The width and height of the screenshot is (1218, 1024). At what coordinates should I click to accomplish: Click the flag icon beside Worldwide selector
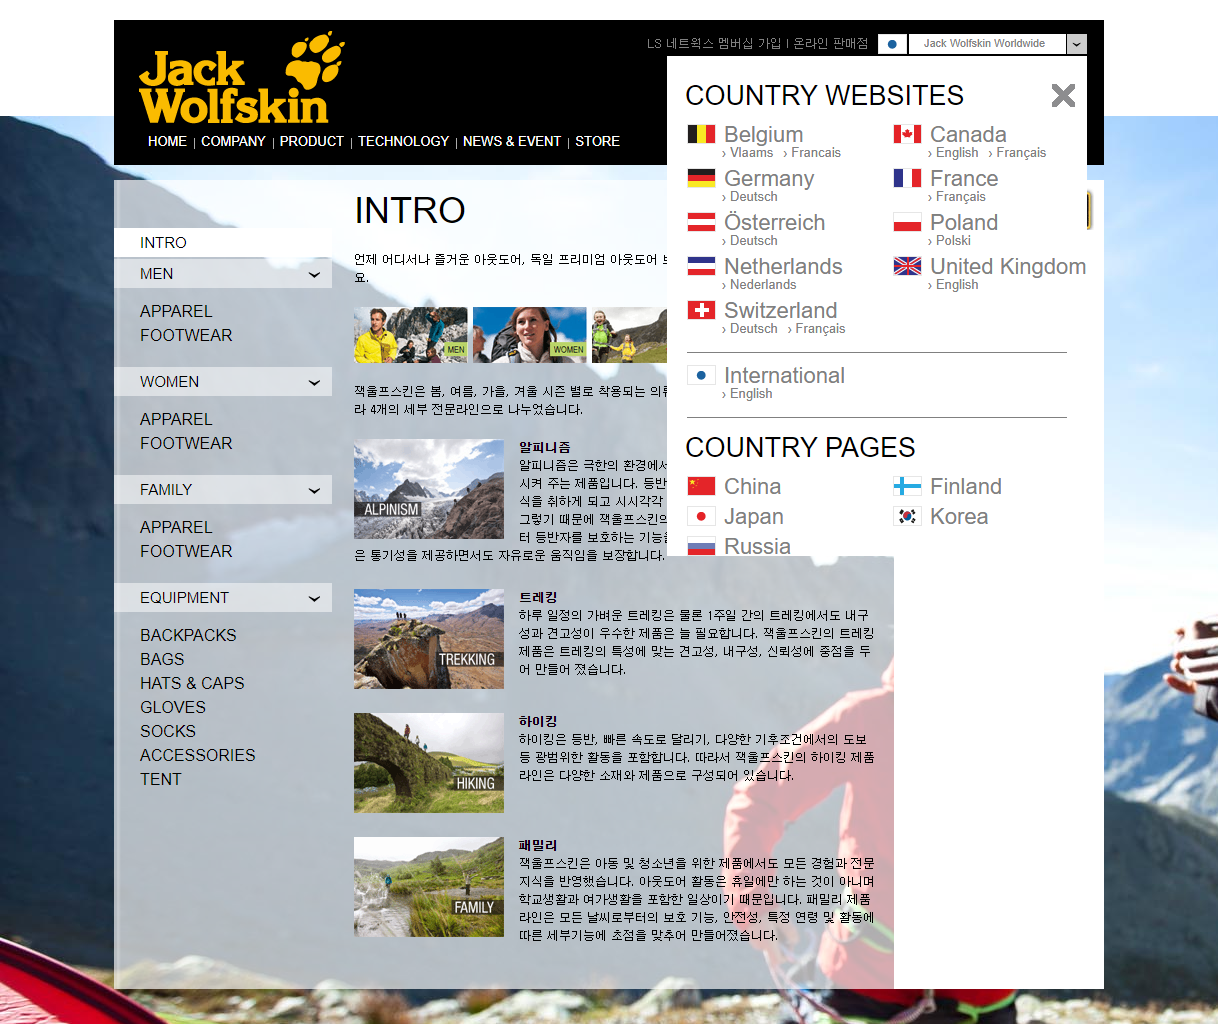coord(892,44)
